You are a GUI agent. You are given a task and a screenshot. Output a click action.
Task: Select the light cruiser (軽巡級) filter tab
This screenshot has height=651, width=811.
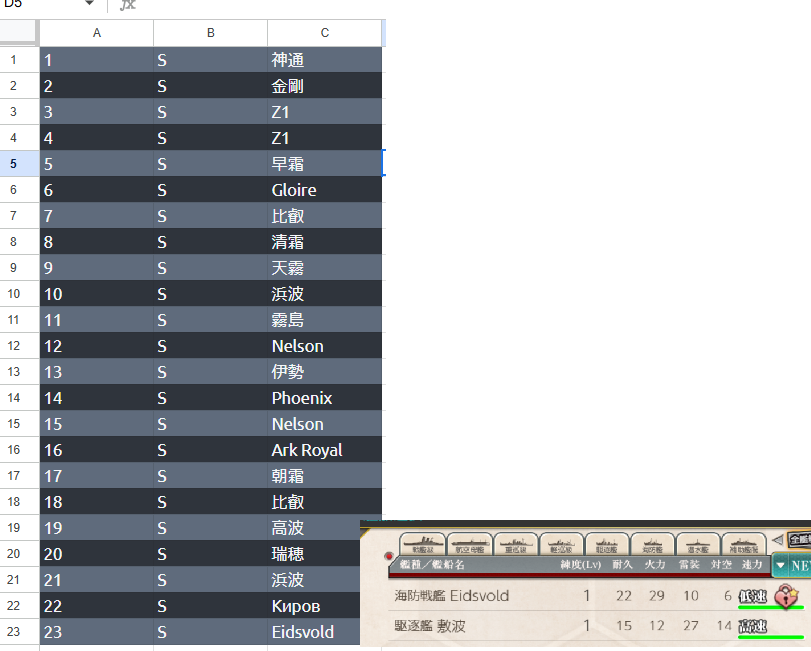point(562,543)
